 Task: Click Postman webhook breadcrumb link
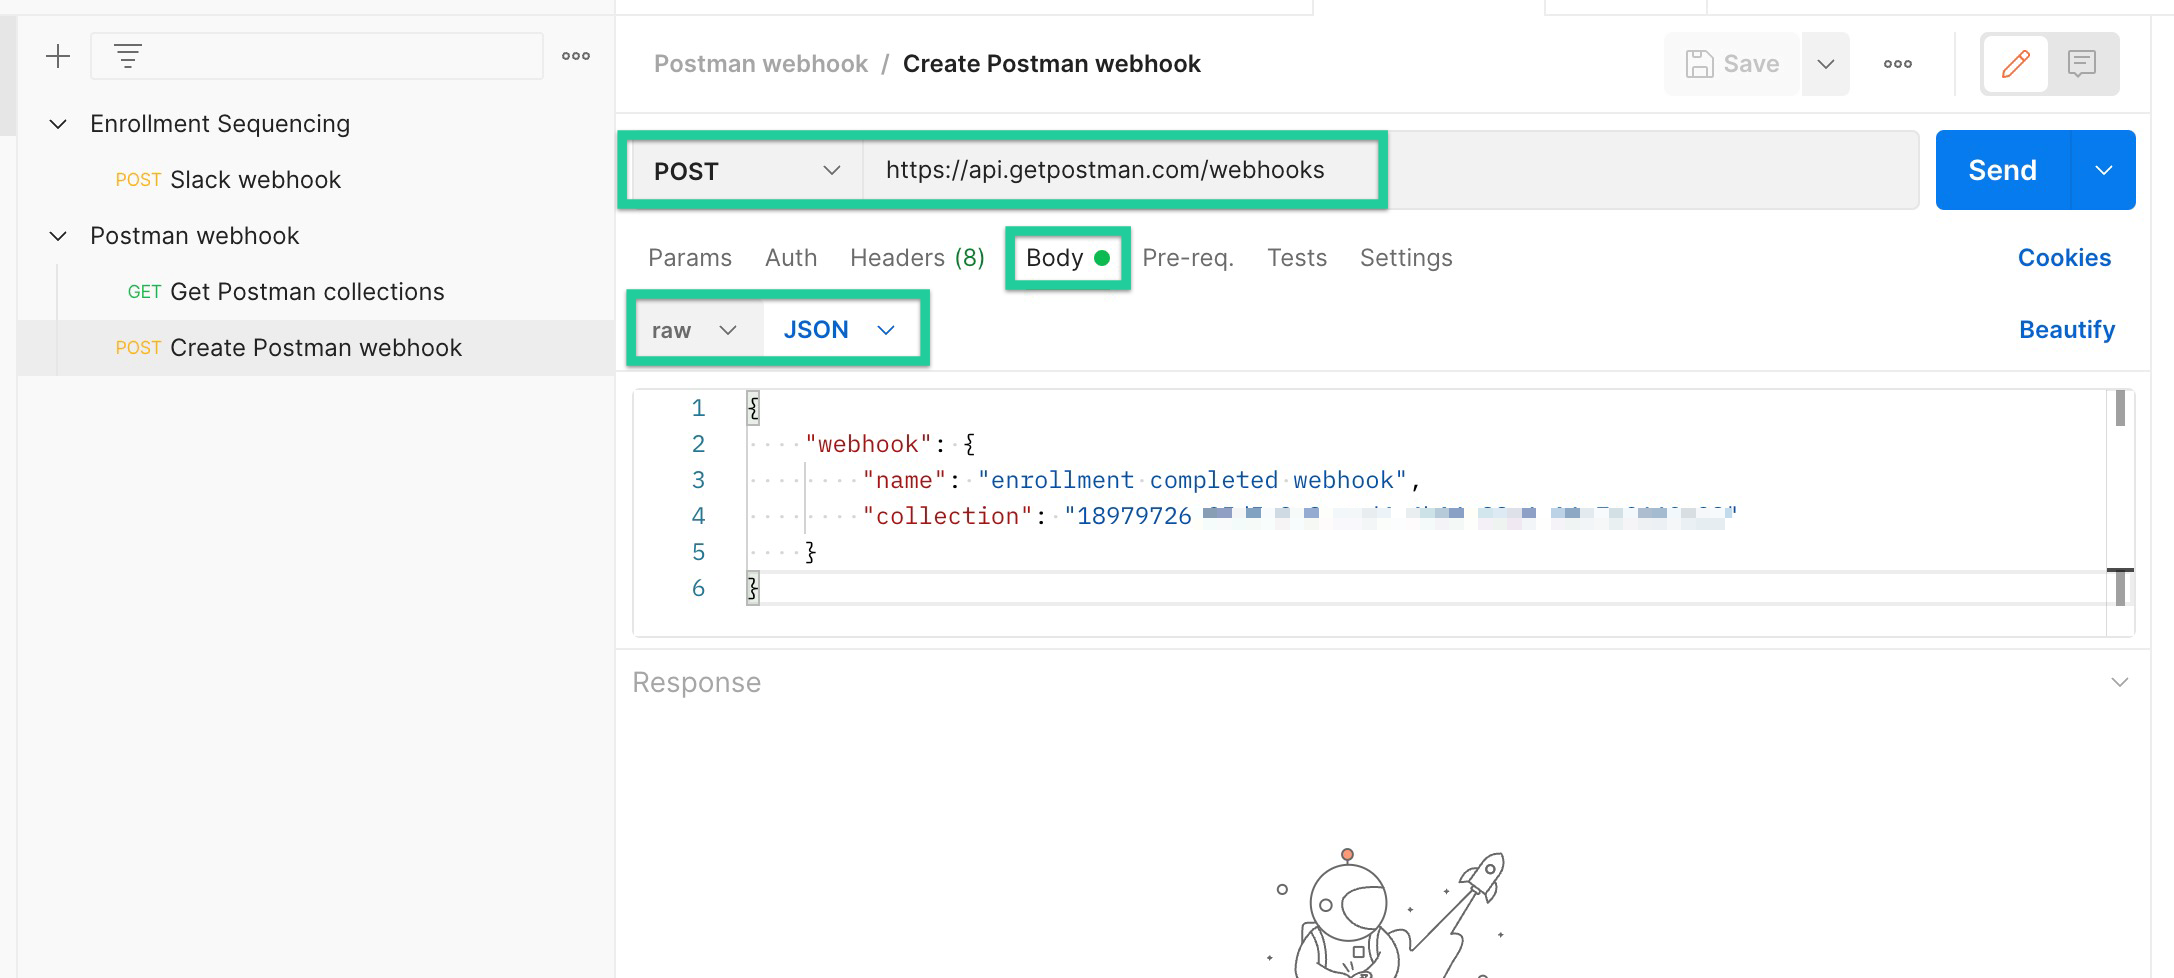tap(761, 64)
